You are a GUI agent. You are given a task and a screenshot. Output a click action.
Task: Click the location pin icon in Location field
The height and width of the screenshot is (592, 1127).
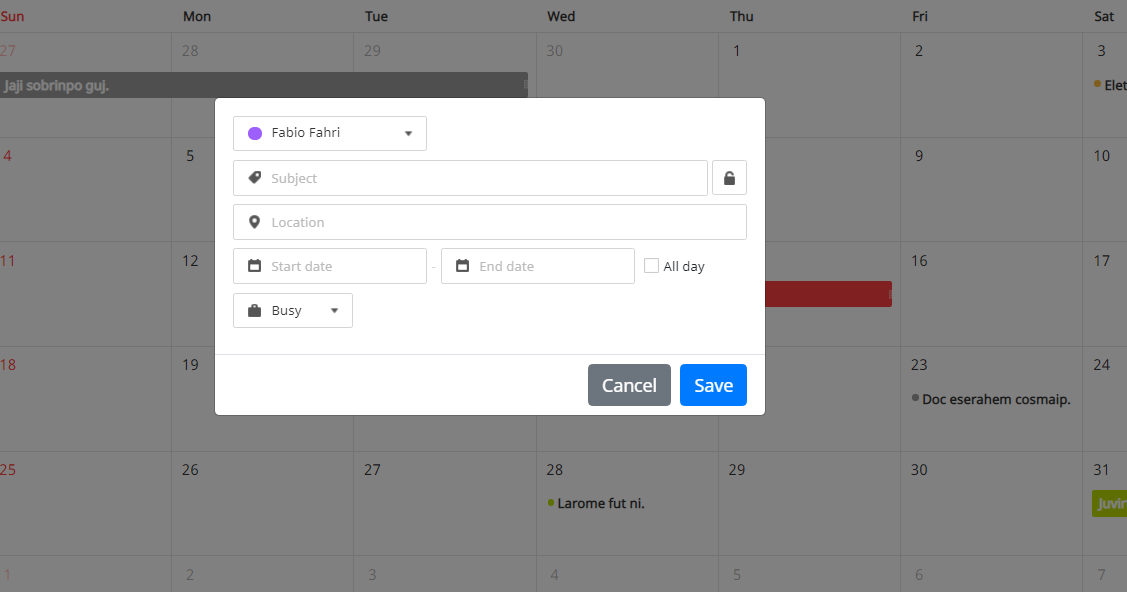254,221
